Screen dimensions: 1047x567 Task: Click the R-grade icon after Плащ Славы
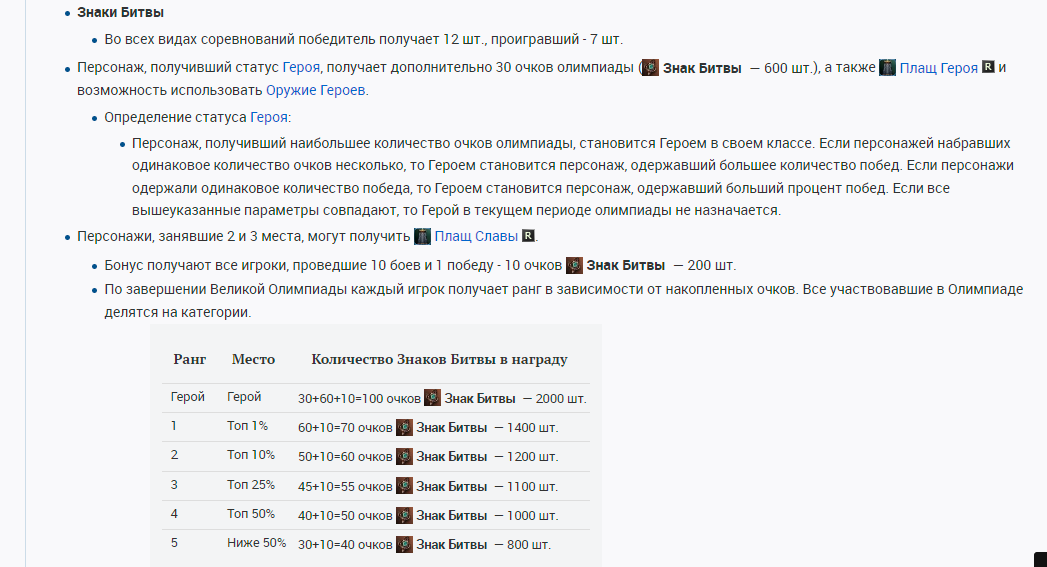pos(529,237)
